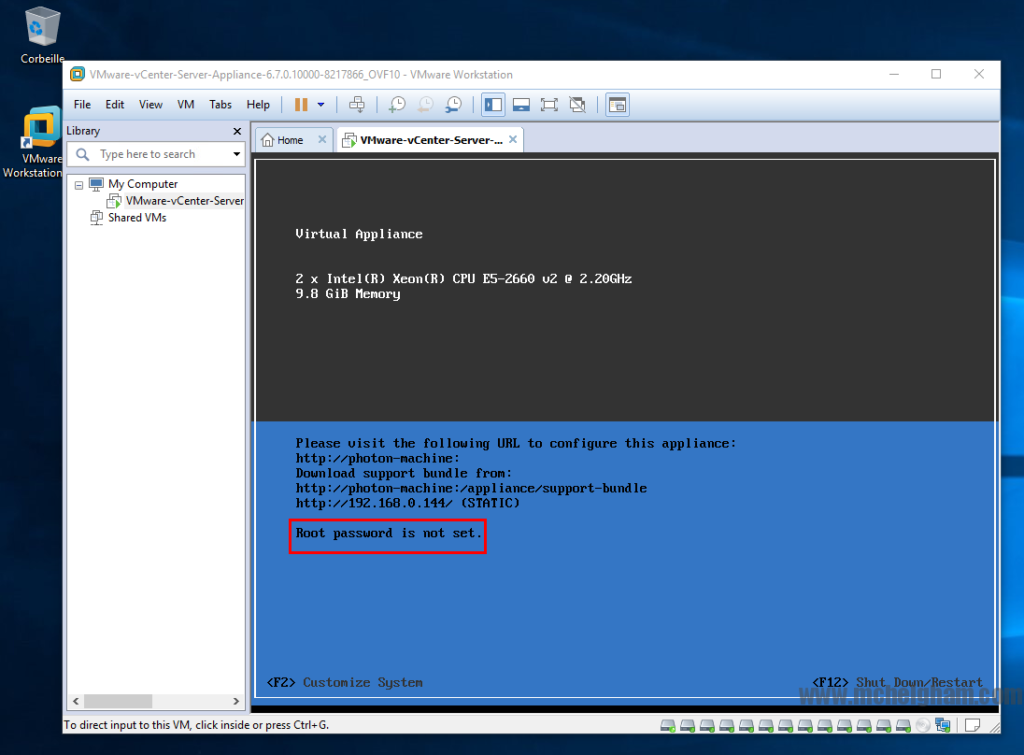
Task: Close the VMware-vCenter-Server tab
Action: coord(513,139)
